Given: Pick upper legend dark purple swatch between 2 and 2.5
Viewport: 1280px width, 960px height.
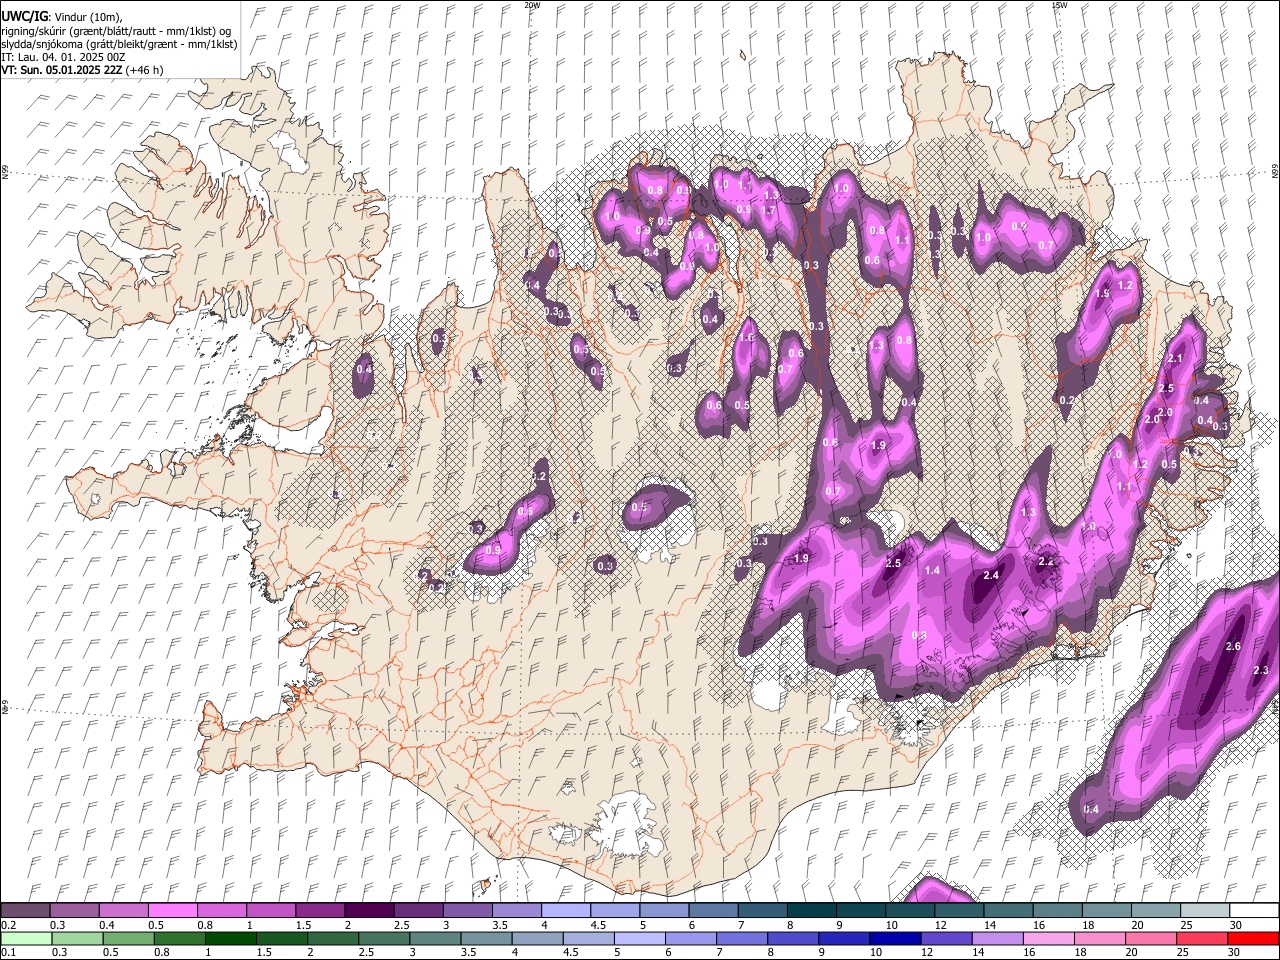Looking at the screenshot, I should (x=369, y=911).
